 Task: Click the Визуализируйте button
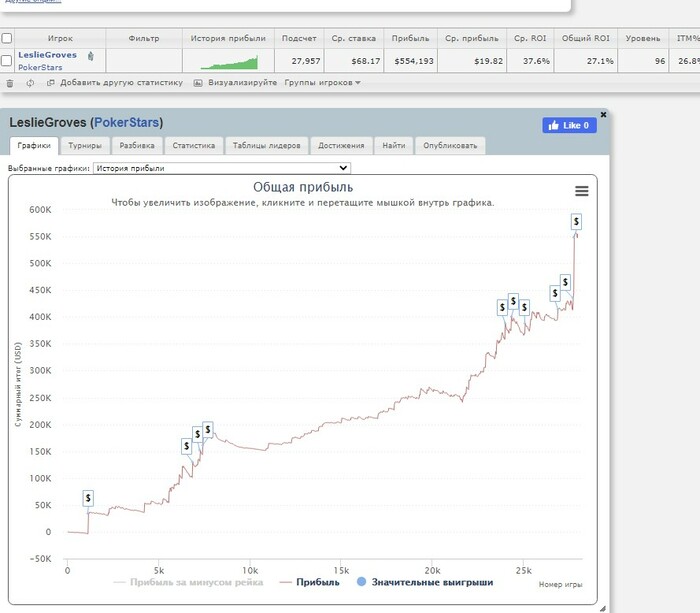(x=242, y=83)
